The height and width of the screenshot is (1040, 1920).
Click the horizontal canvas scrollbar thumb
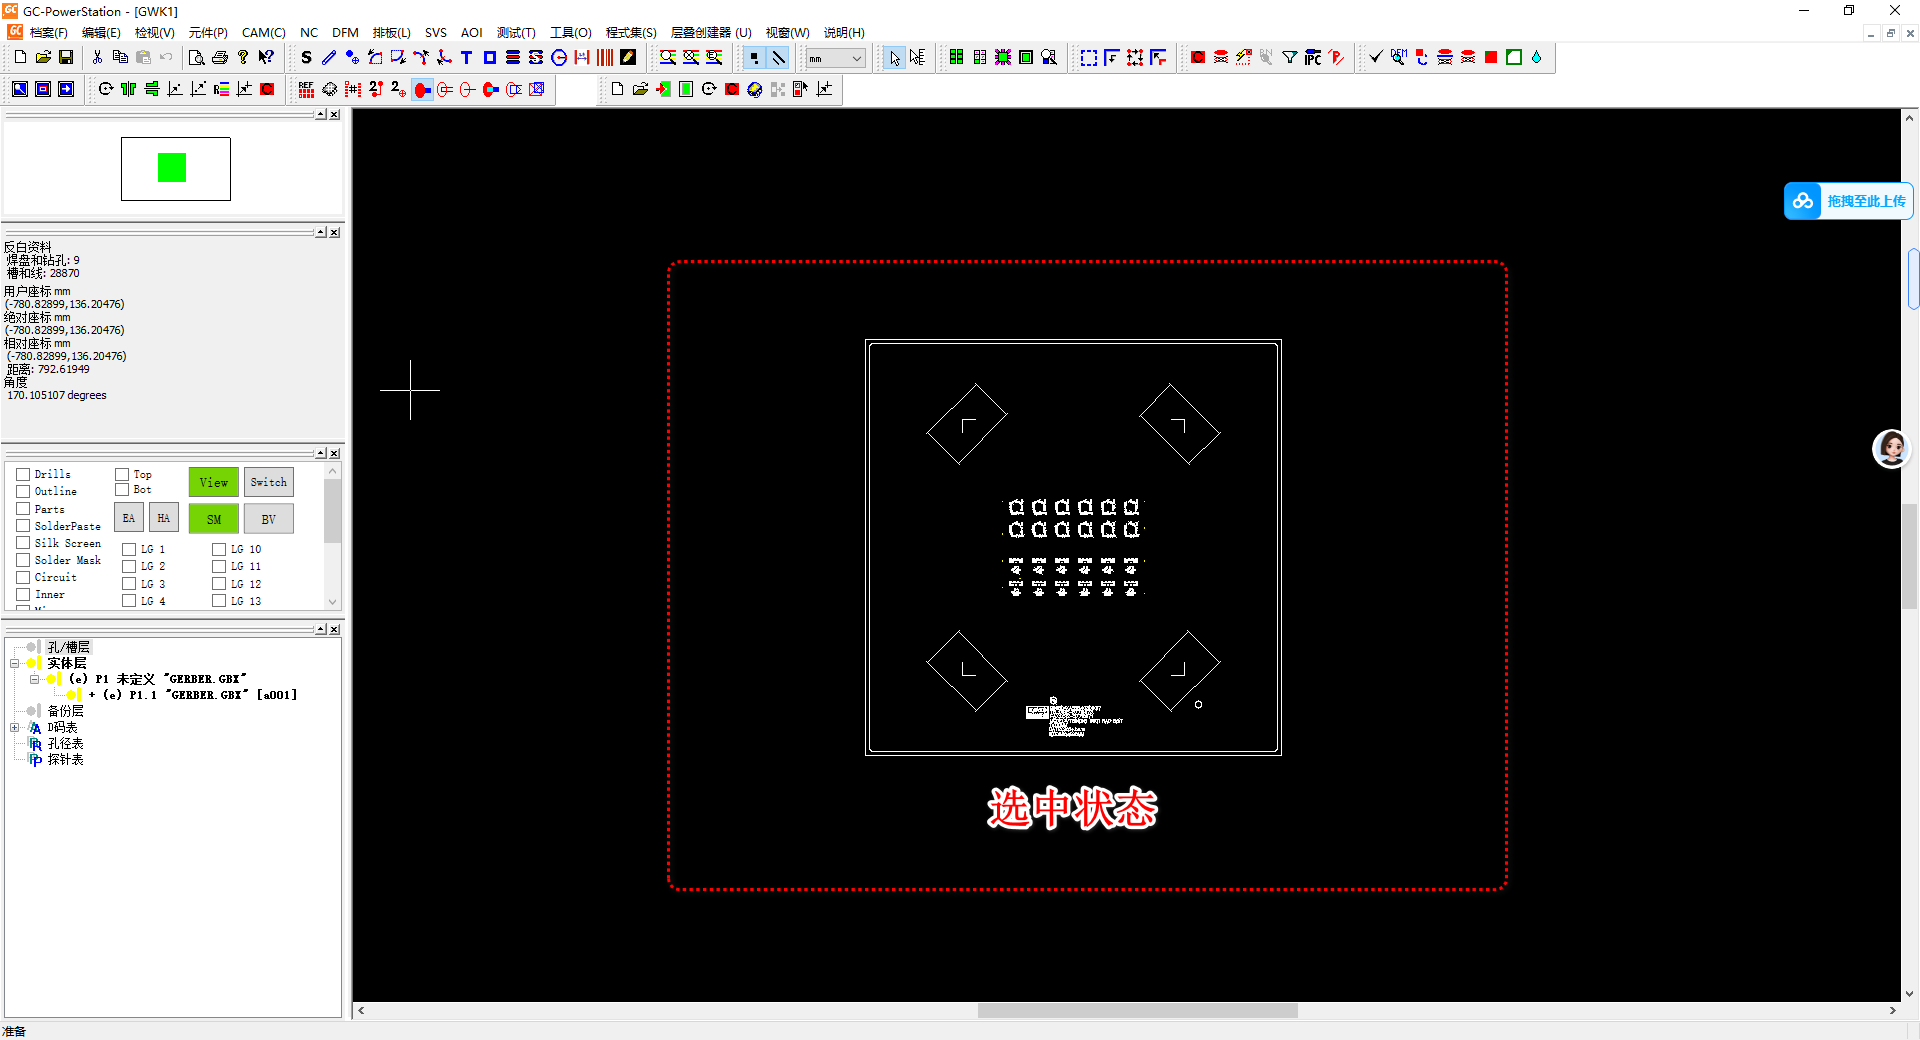(x=1137, y=1011)
